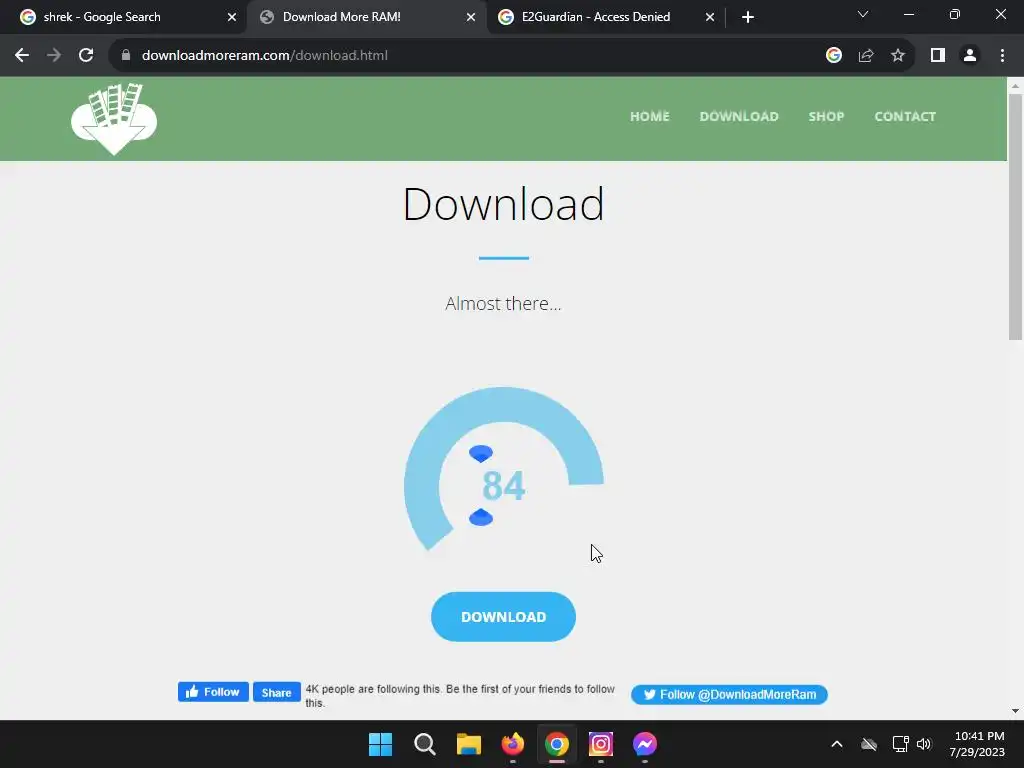Click the circular progress gauge showing 84

click(x=504, y=470)
